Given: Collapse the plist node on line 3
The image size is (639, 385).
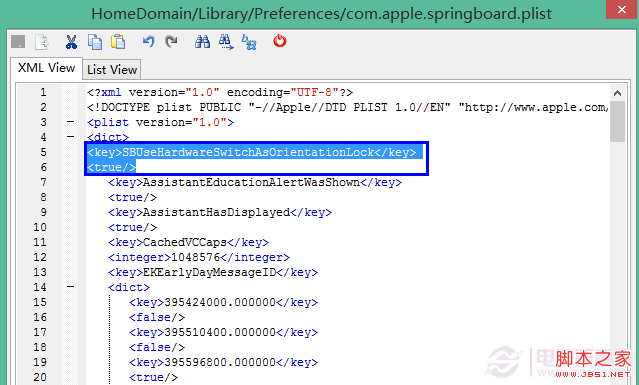Looking at the screenshot, I should pos(71,122).
